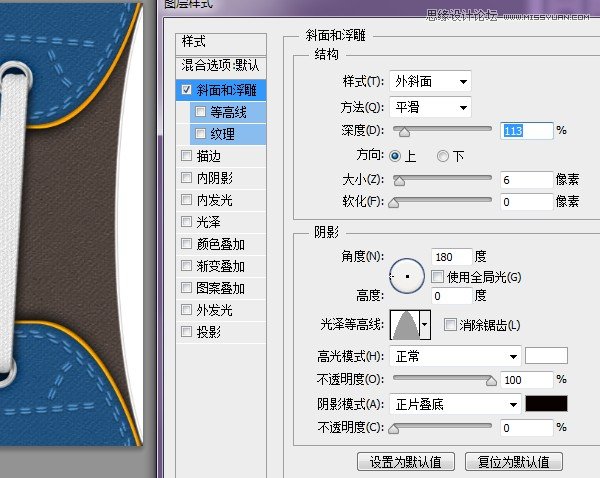Tick the 外发光 checkbox
The width and height of the screenshot is (600, 478).
186,309
